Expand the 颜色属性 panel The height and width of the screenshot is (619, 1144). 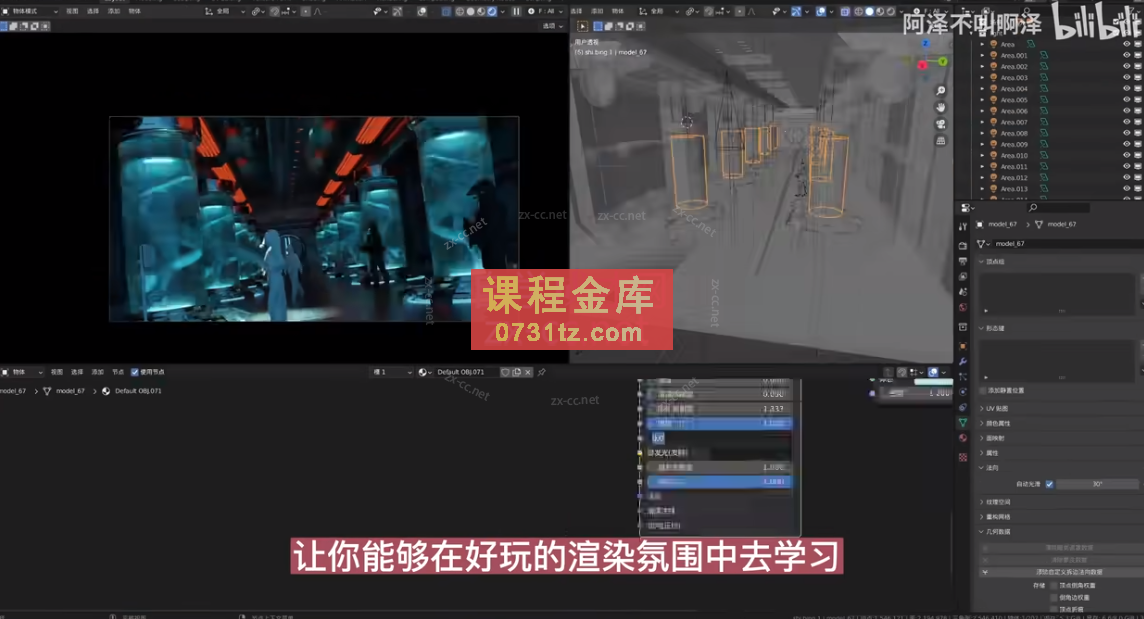point(982,423)
